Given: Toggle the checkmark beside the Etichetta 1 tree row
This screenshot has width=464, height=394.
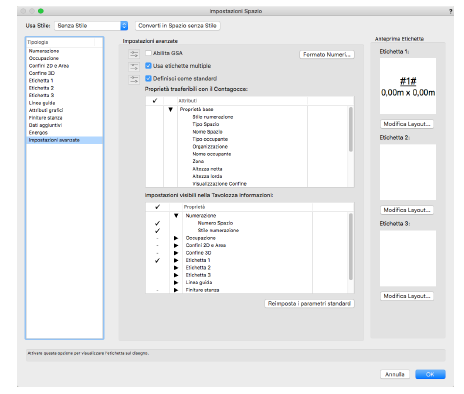Looking at the screenshot, I should tap(157, 260).
